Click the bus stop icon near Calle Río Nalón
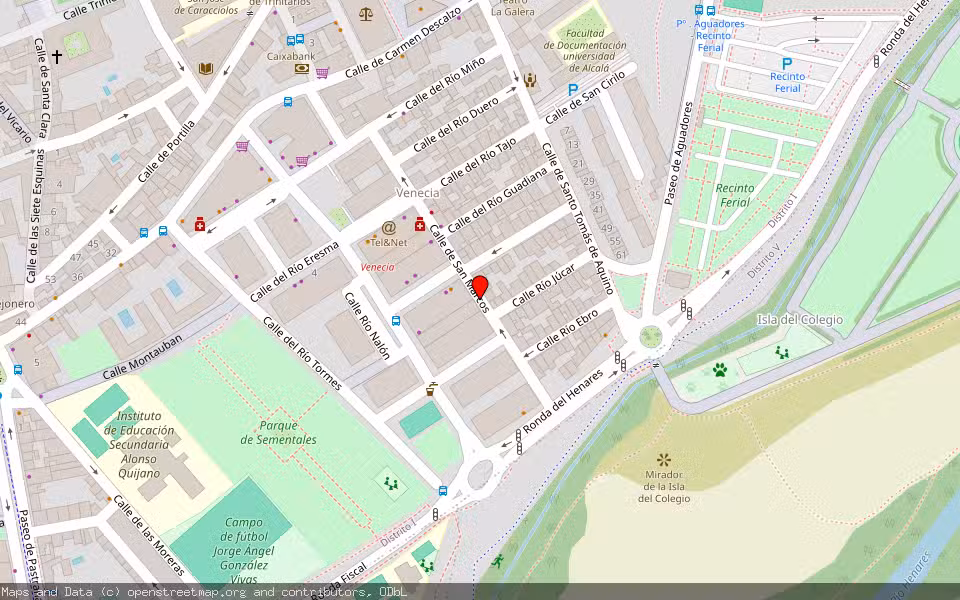This screenshot has height=600, width=960. coord(396,320)
